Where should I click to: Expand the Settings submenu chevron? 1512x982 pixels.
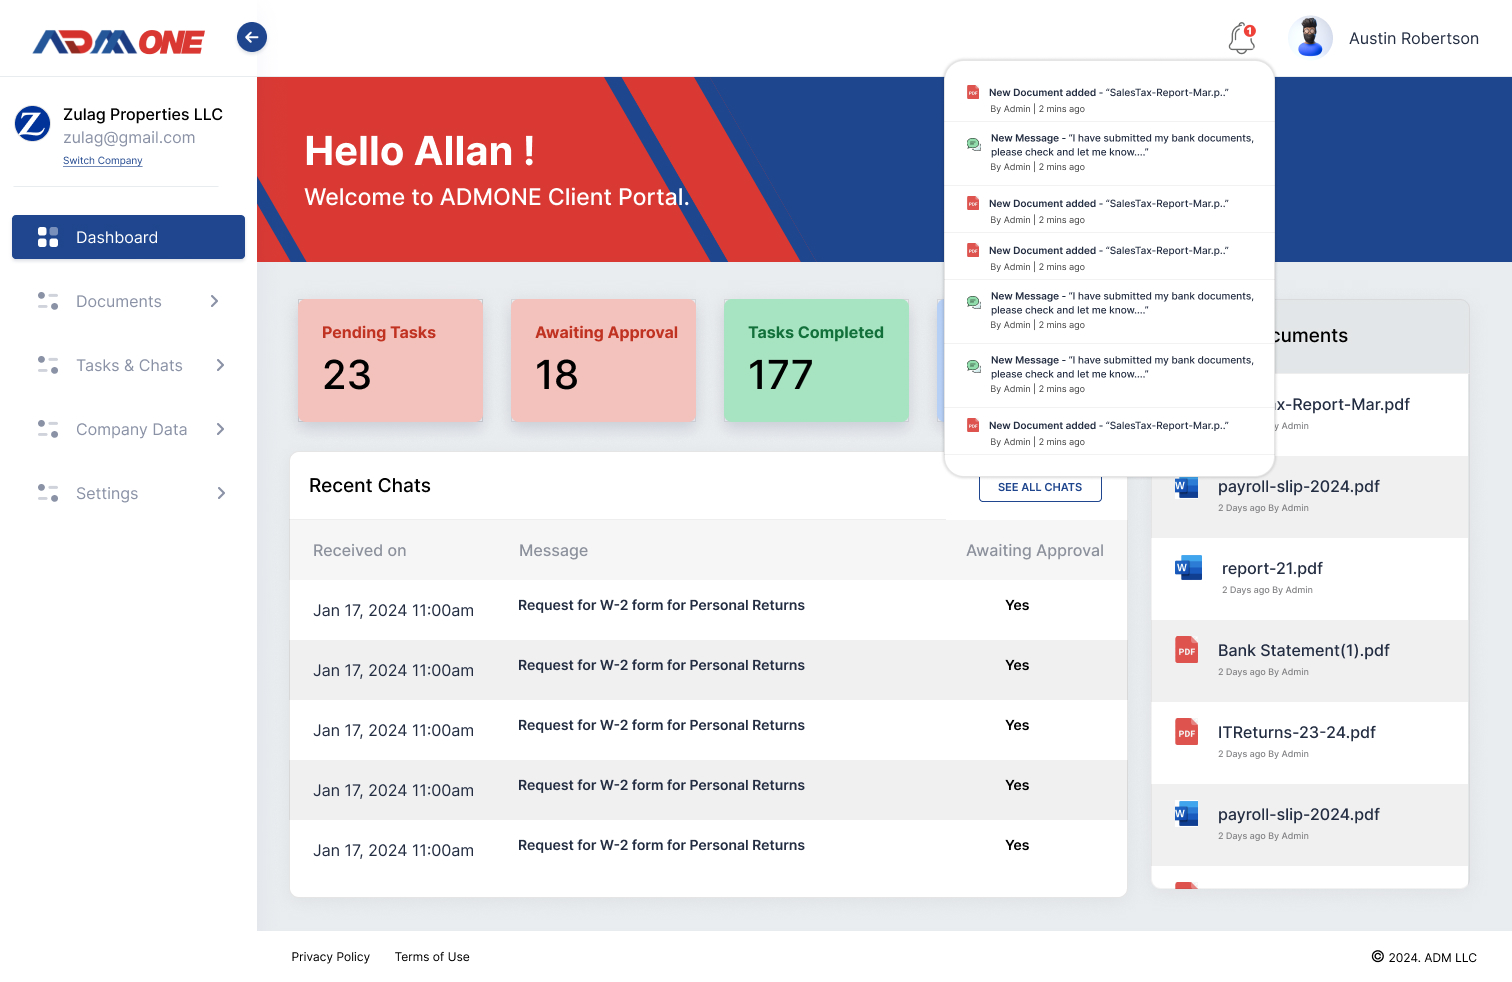pyautogui.click(x=220, y=493)
